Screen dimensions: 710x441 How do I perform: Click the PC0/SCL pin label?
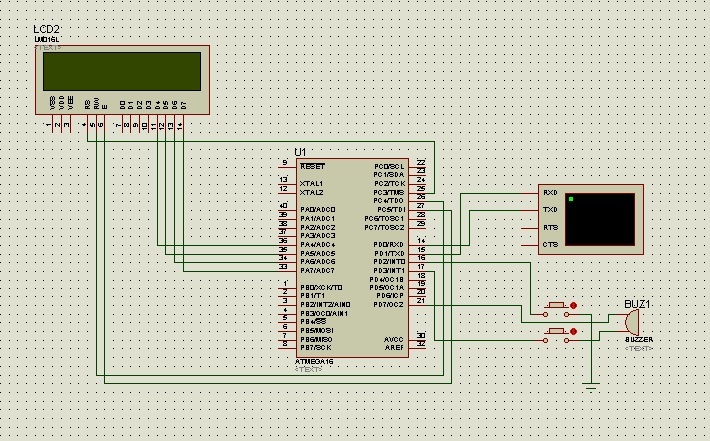click(389, 167)
